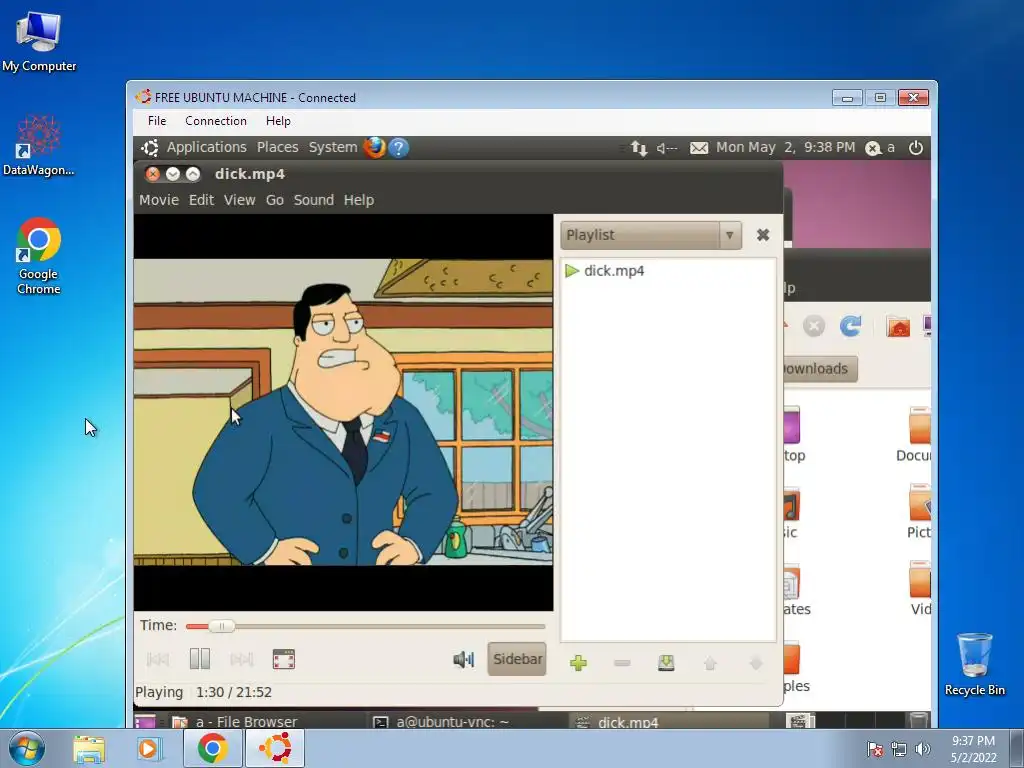Click stop icon in File Browser
1024x768 pixels.
(x=814, y=325)
